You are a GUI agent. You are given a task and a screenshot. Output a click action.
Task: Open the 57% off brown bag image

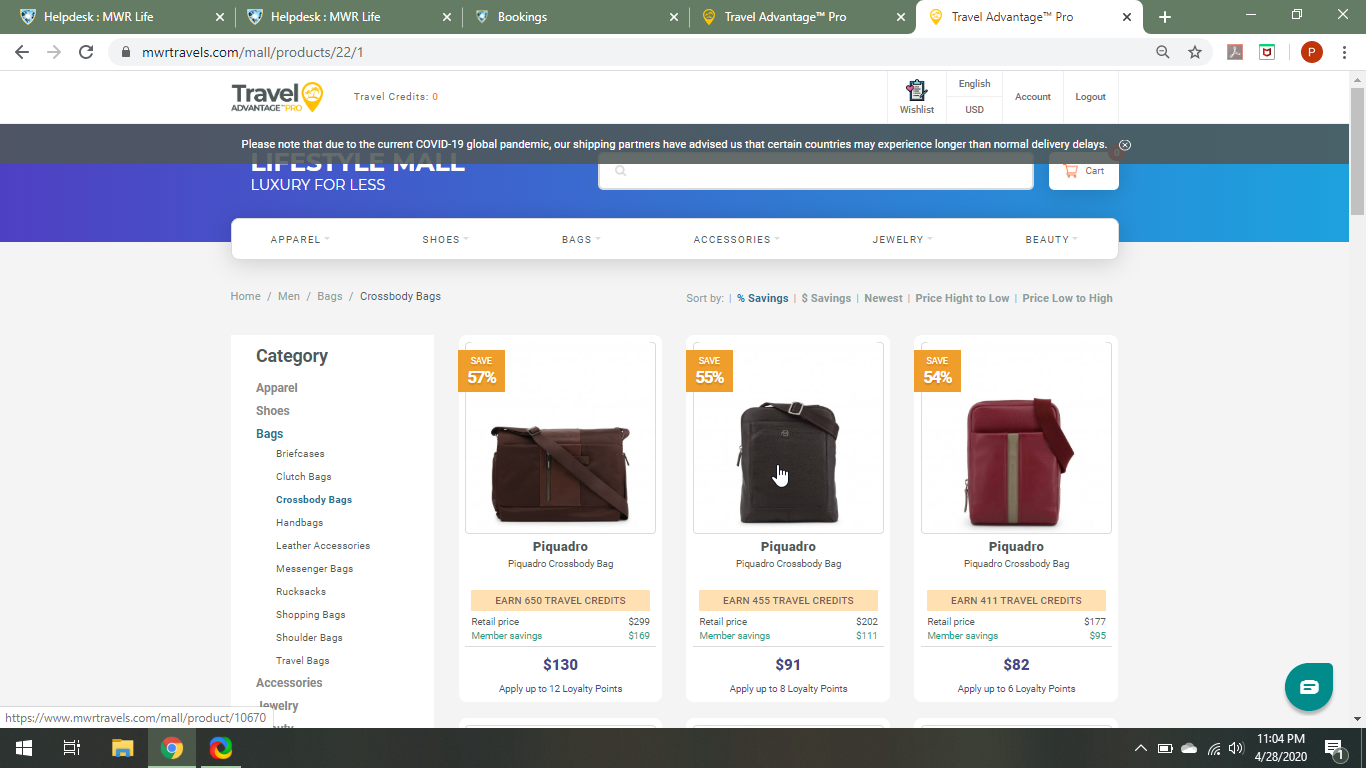560,438
